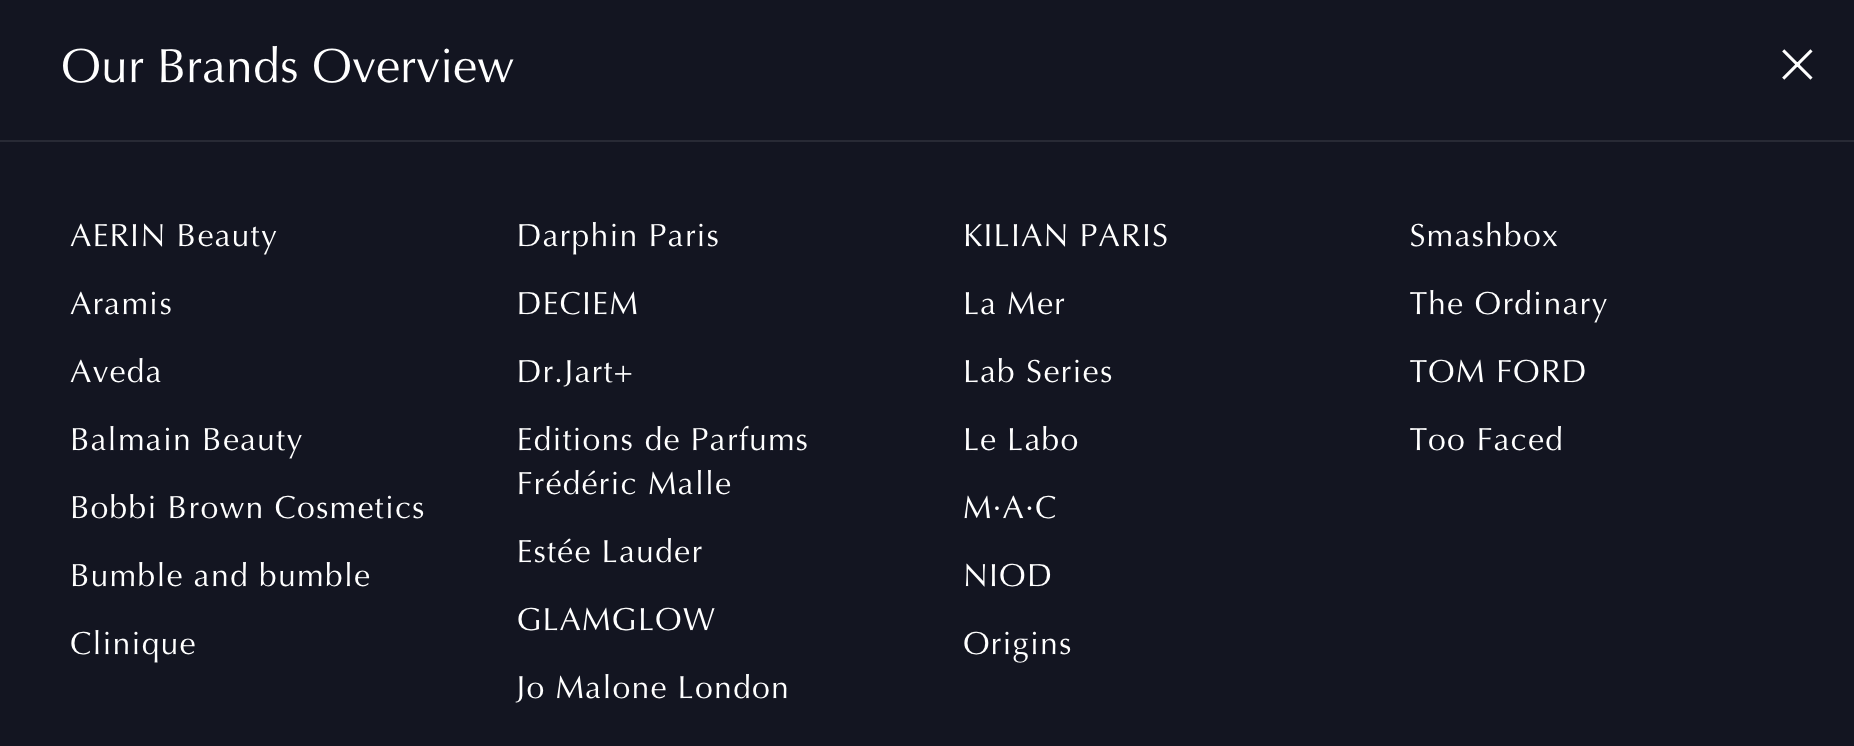Open the M·A·C brand link
This screenshot has height=746, width=1854.
1009,508
